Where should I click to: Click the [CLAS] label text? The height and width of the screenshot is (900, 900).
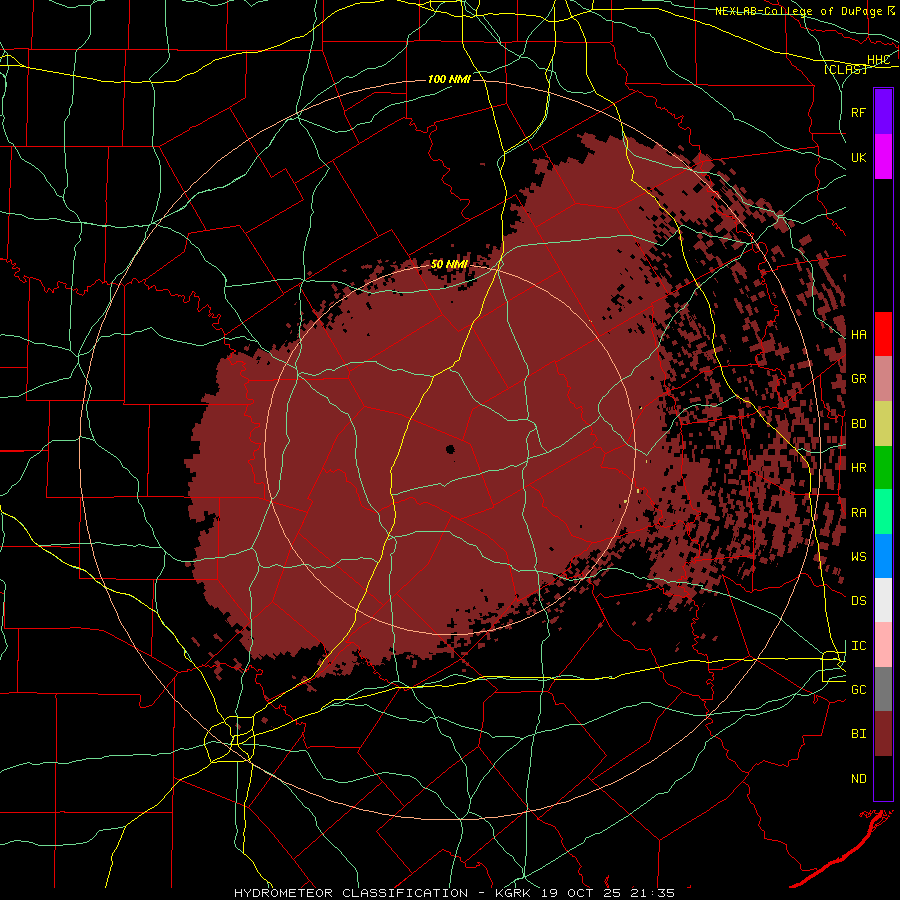(845, 69)
